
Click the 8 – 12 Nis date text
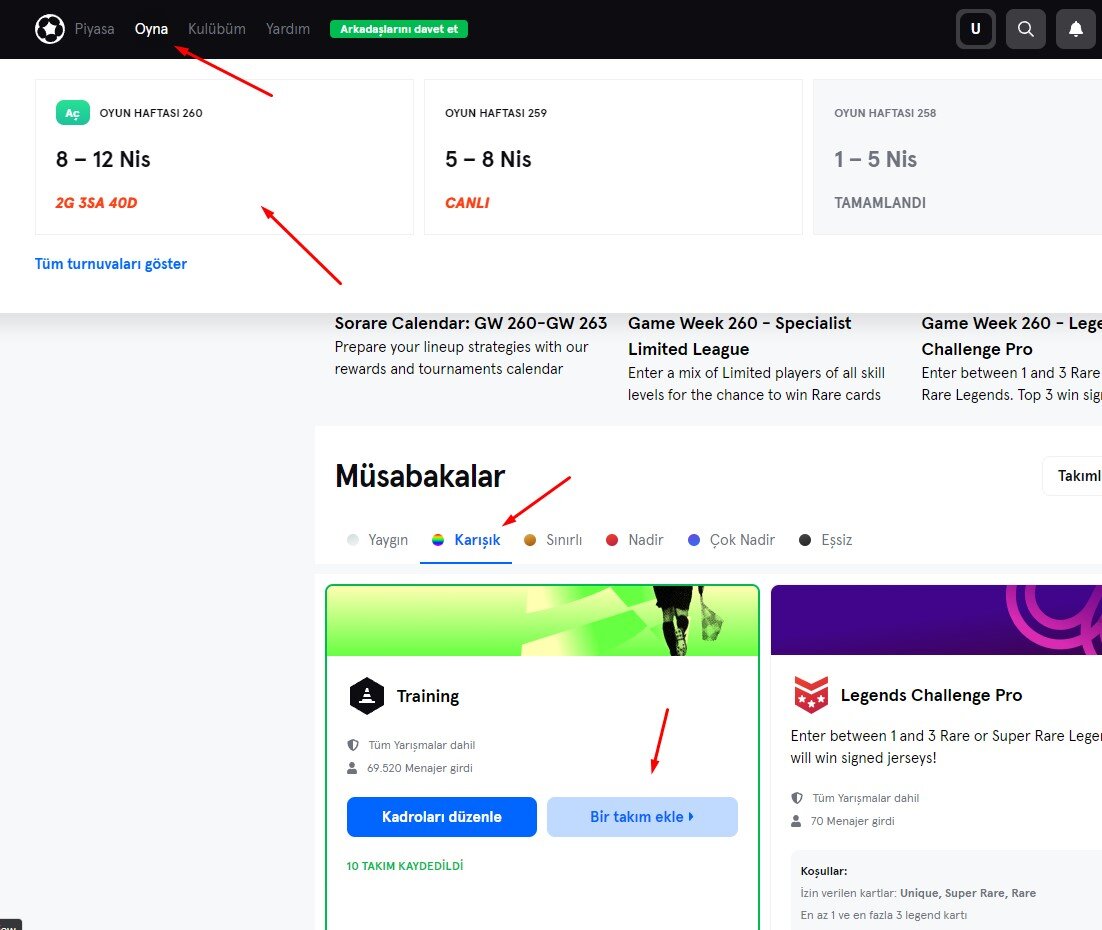tap(103, 160)
